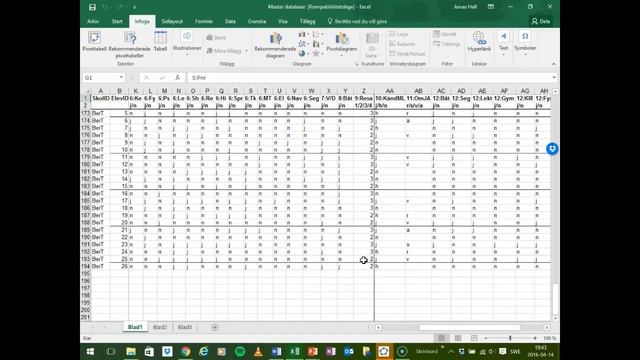Select row header 194

86,266
